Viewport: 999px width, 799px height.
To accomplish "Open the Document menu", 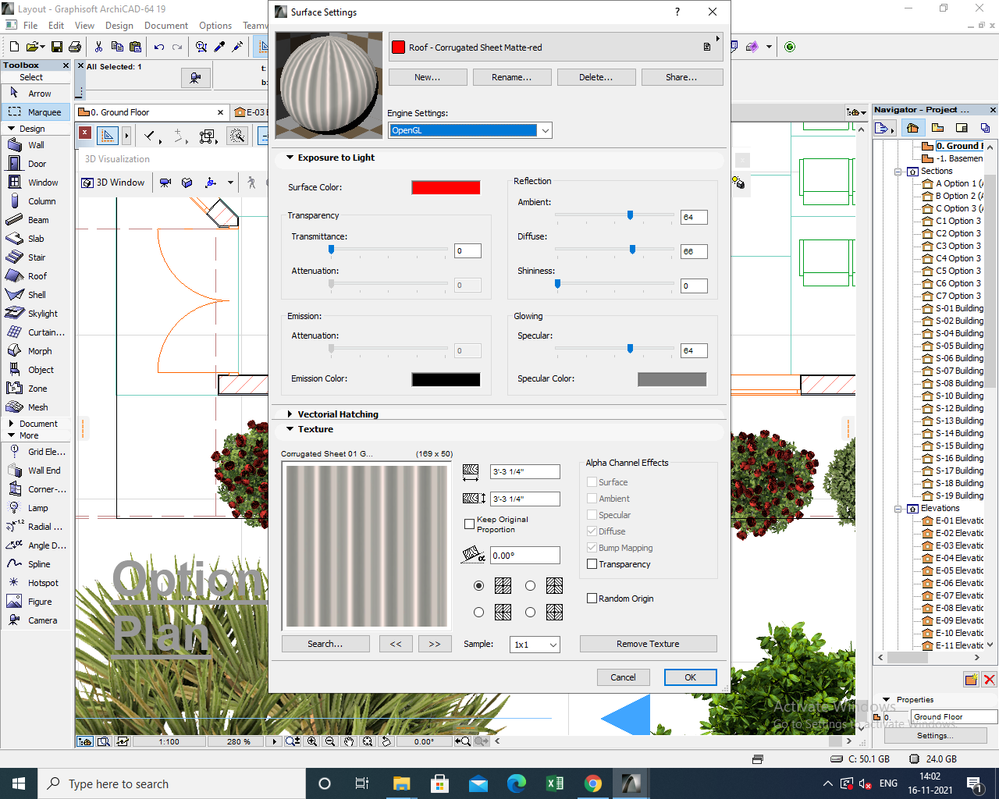I will [166, 25].
